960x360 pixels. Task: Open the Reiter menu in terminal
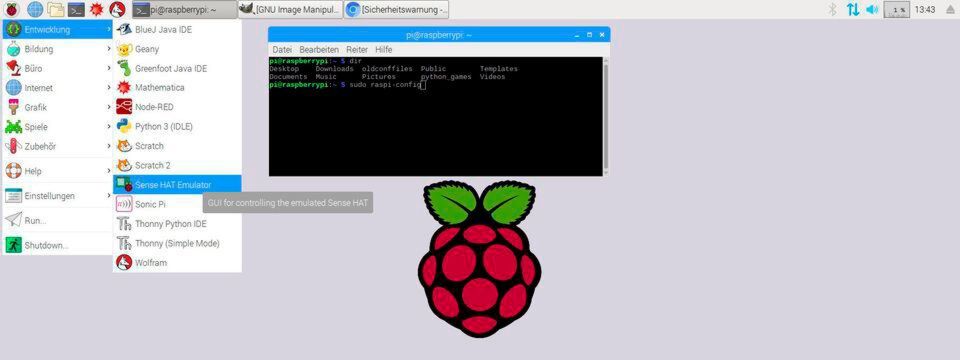[357, 50]
